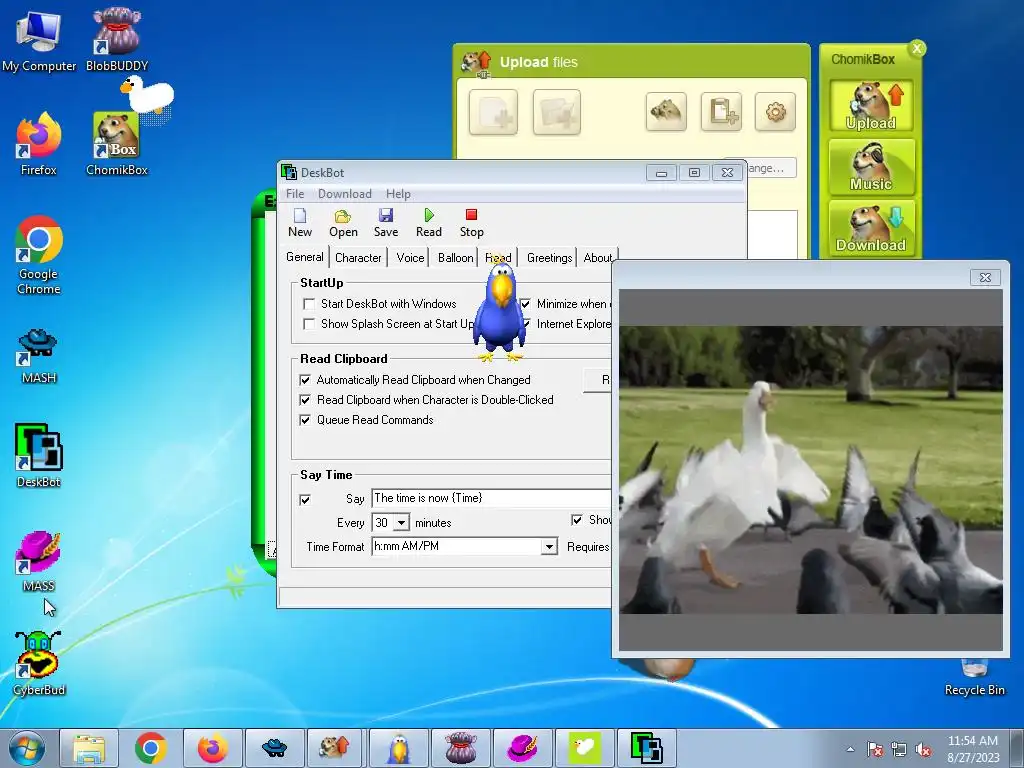Screen dimensions: 1024x768
Task: Click the muted volume tray icon
Action: pyautogui.click(x=923, y=749)
